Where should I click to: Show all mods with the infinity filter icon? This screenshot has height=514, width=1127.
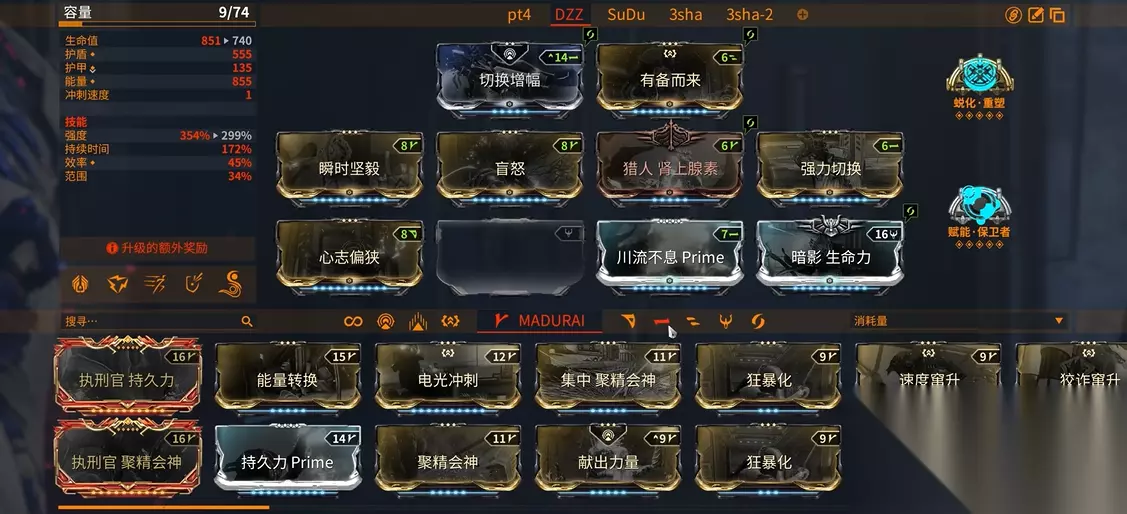tap(353, 321)
